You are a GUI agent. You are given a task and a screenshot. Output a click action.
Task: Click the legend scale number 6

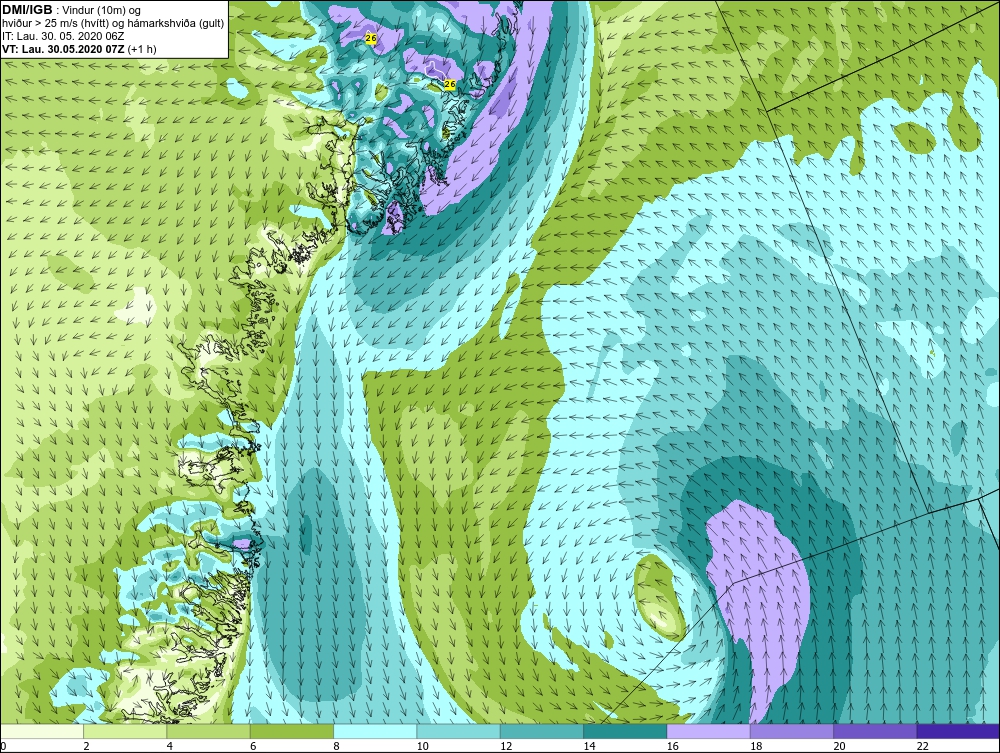click(253, 746)
